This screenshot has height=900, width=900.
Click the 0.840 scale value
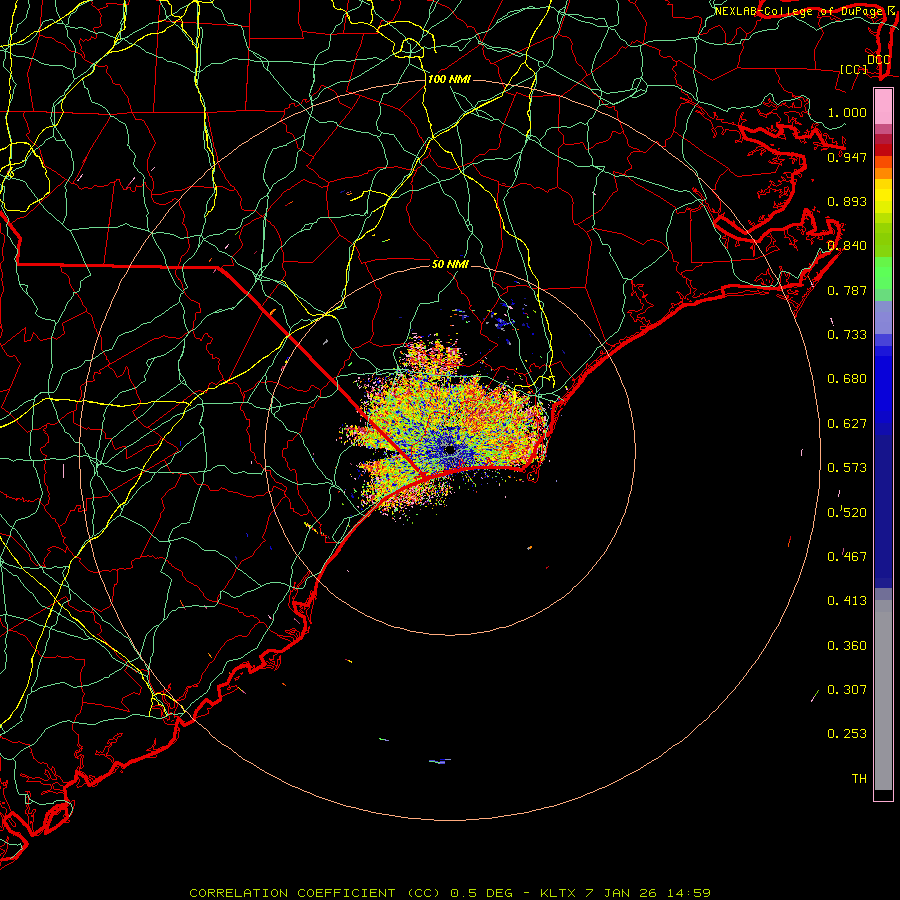coord(847,246)
